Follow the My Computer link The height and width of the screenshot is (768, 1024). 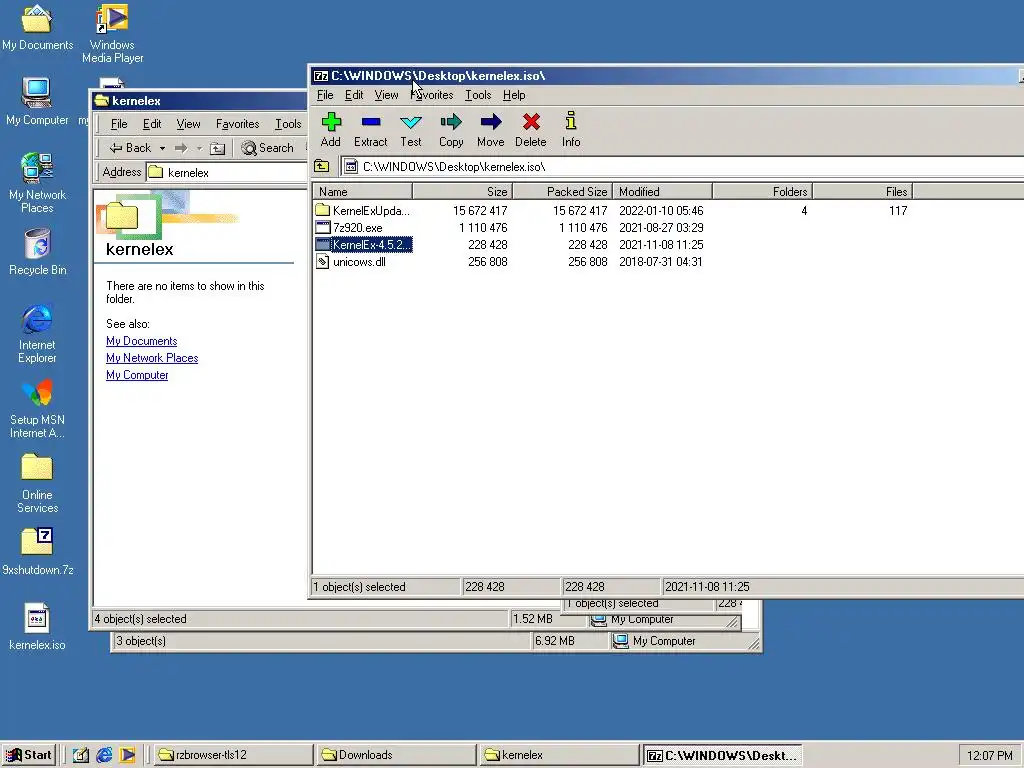[136, 375]
